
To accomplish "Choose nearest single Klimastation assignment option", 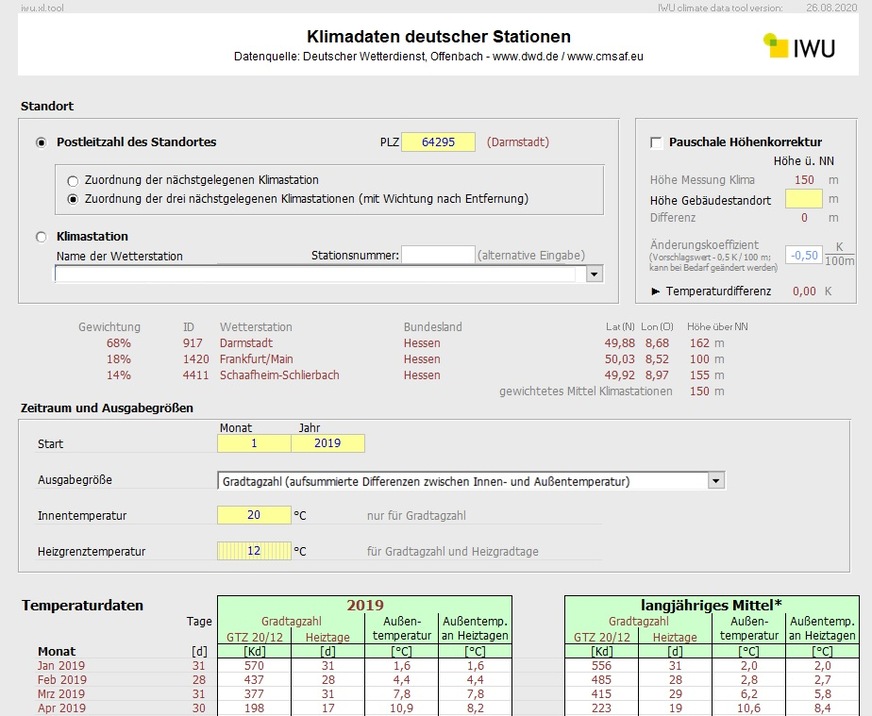I will pyautogui.click(x=72, y=181).
